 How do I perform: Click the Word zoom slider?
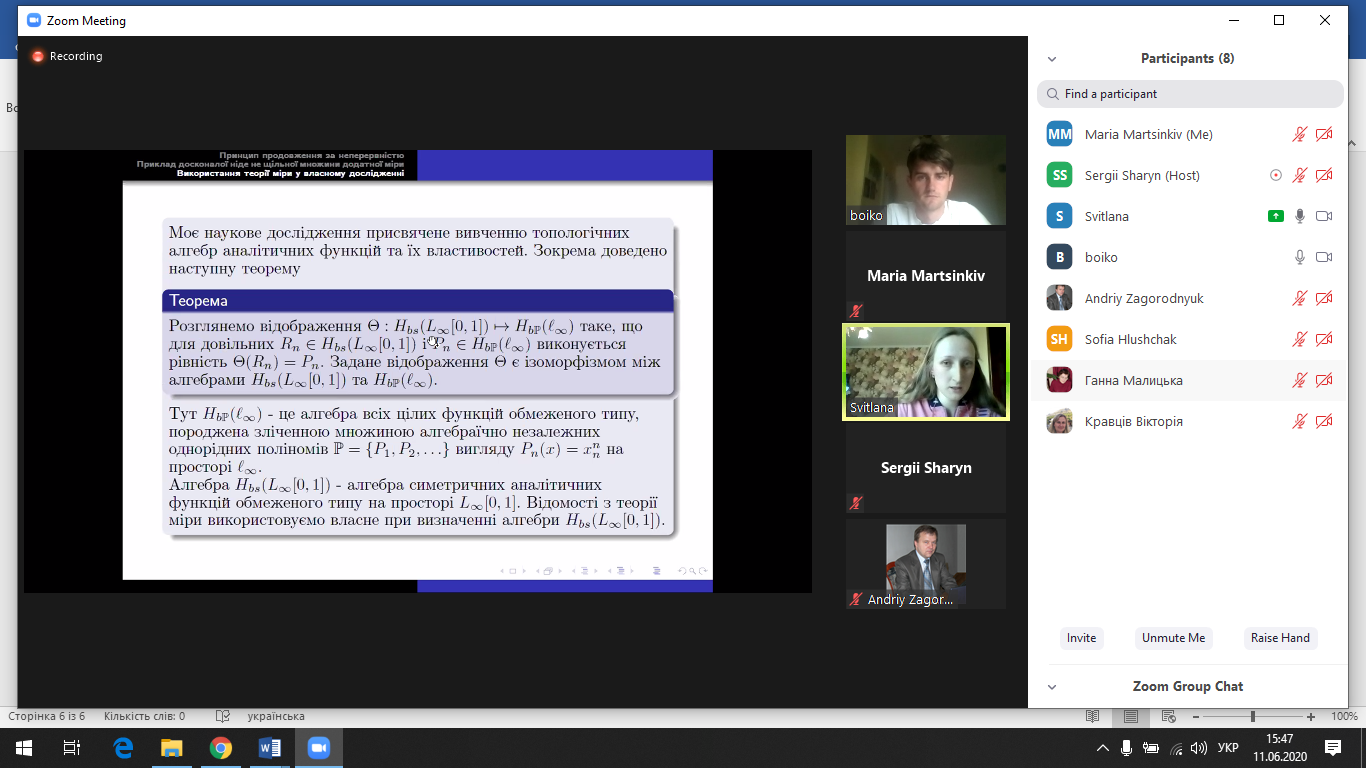pos(1254,716)
